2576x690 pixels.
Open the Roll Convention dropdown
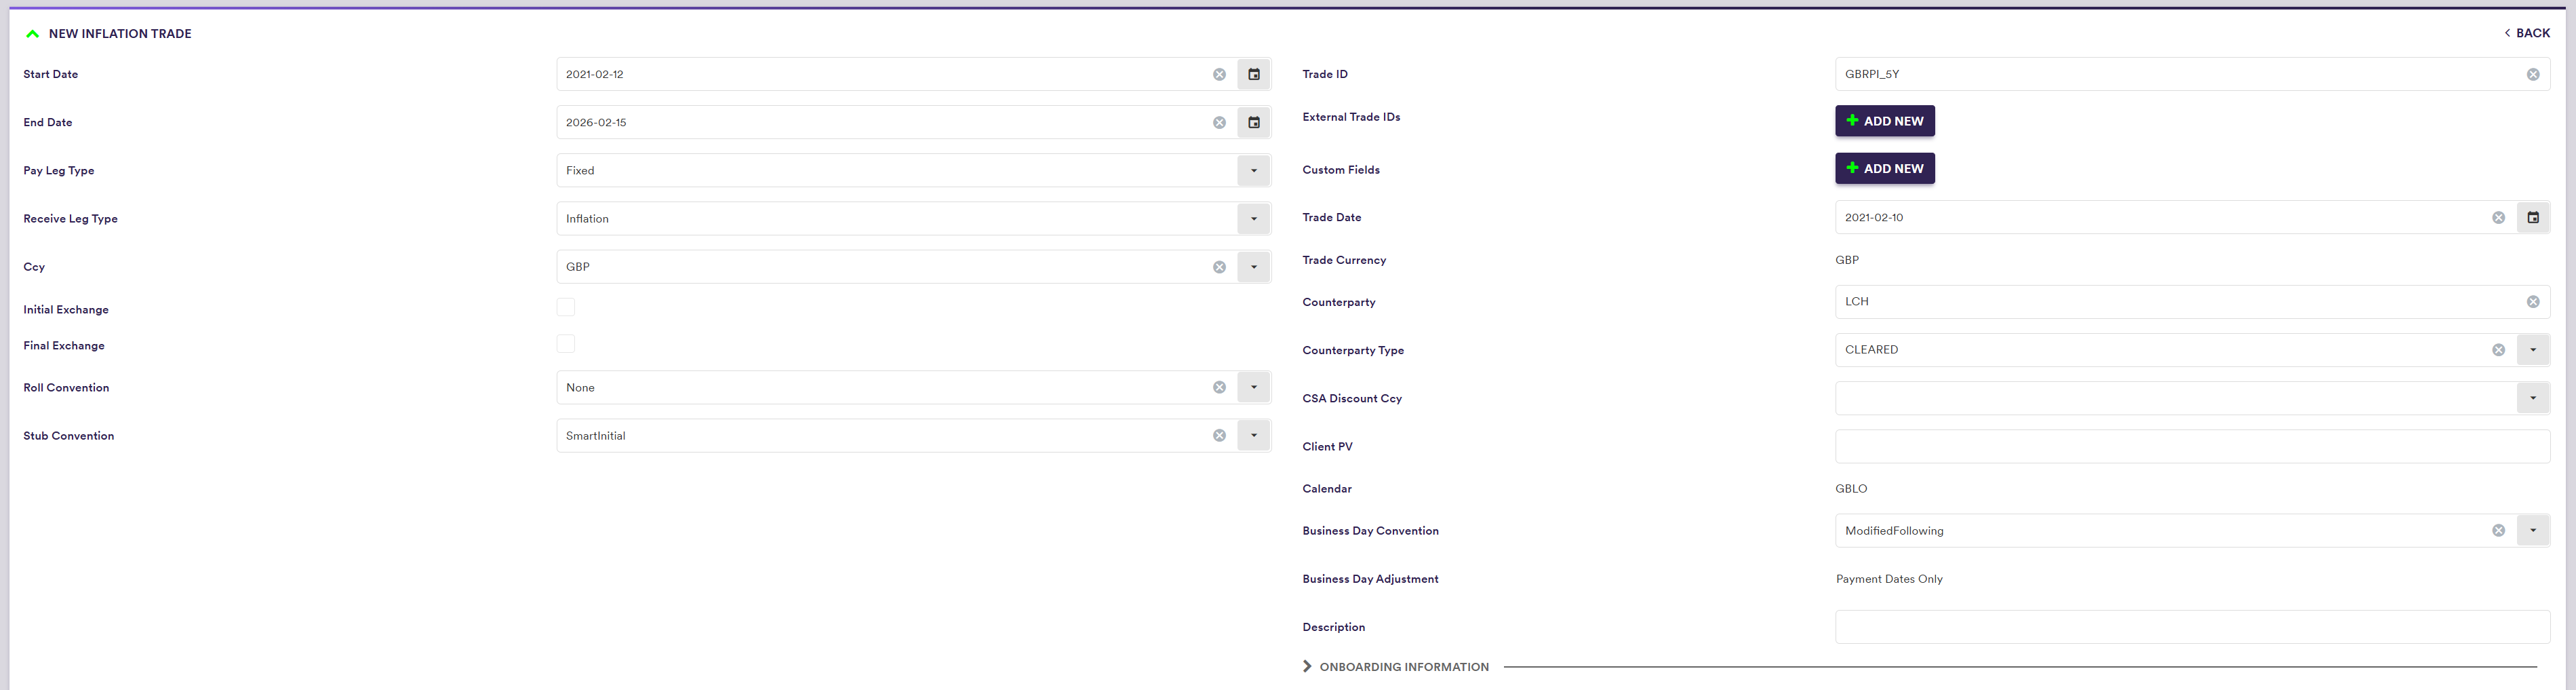tap(1253, 387)
